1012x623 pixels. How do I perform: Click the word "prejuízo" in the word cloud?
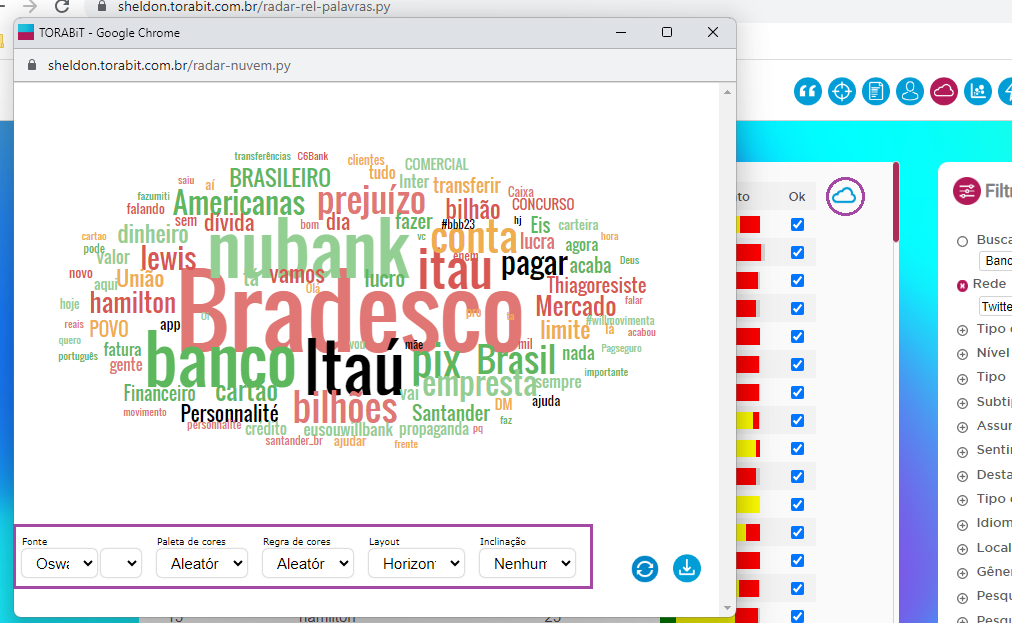click(371, 201)
